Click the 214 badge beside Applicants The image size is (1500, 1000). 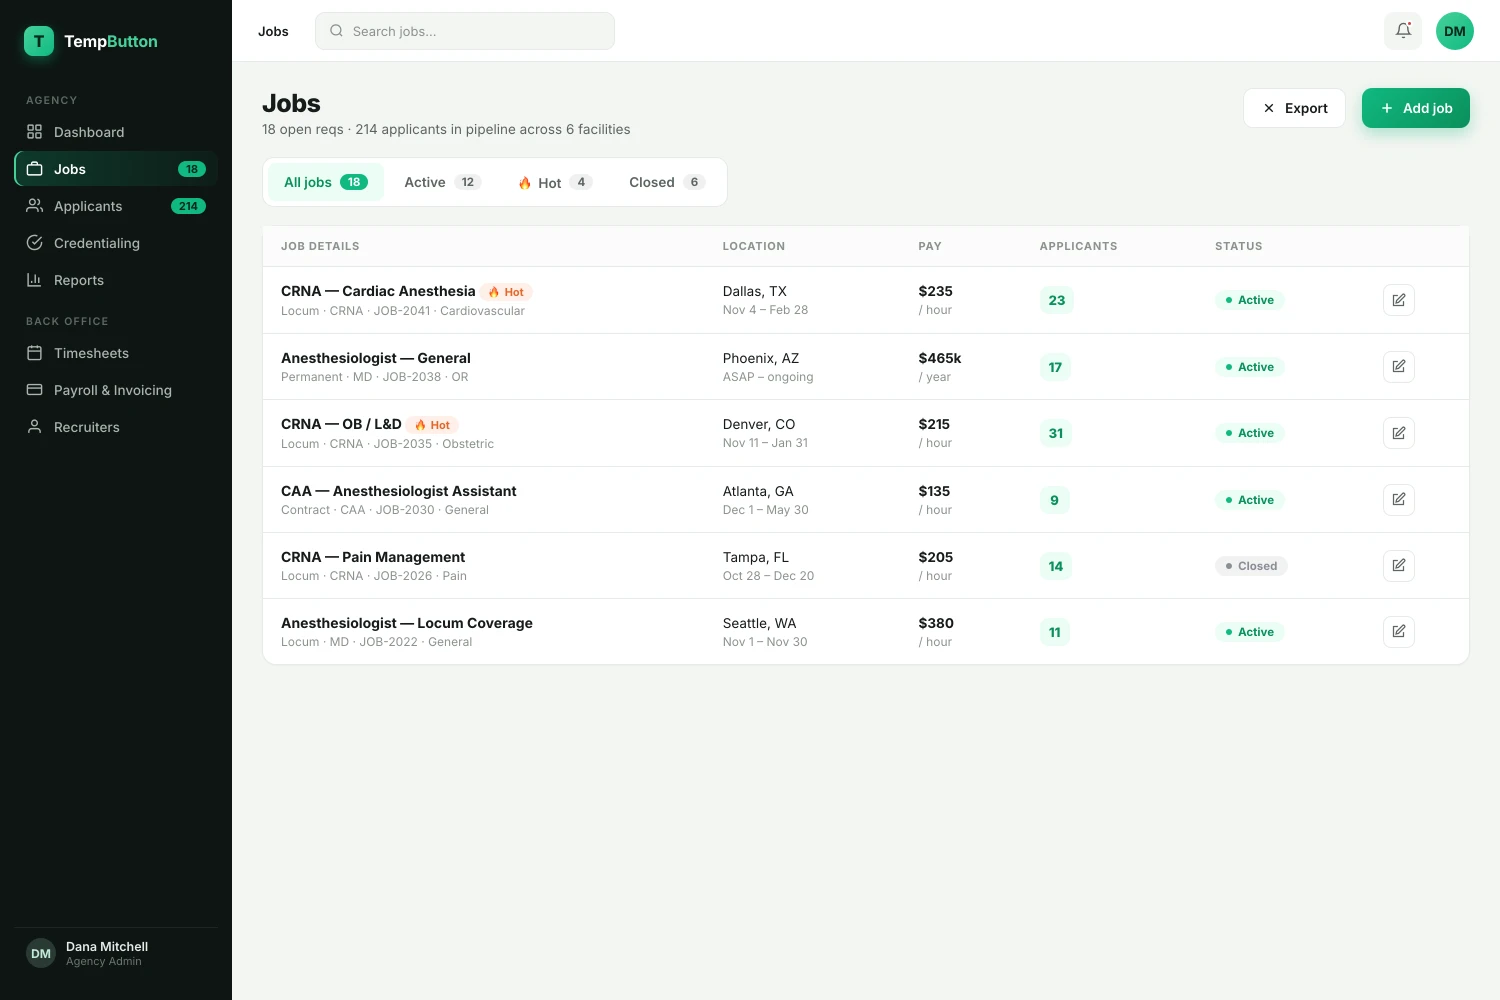188,206
